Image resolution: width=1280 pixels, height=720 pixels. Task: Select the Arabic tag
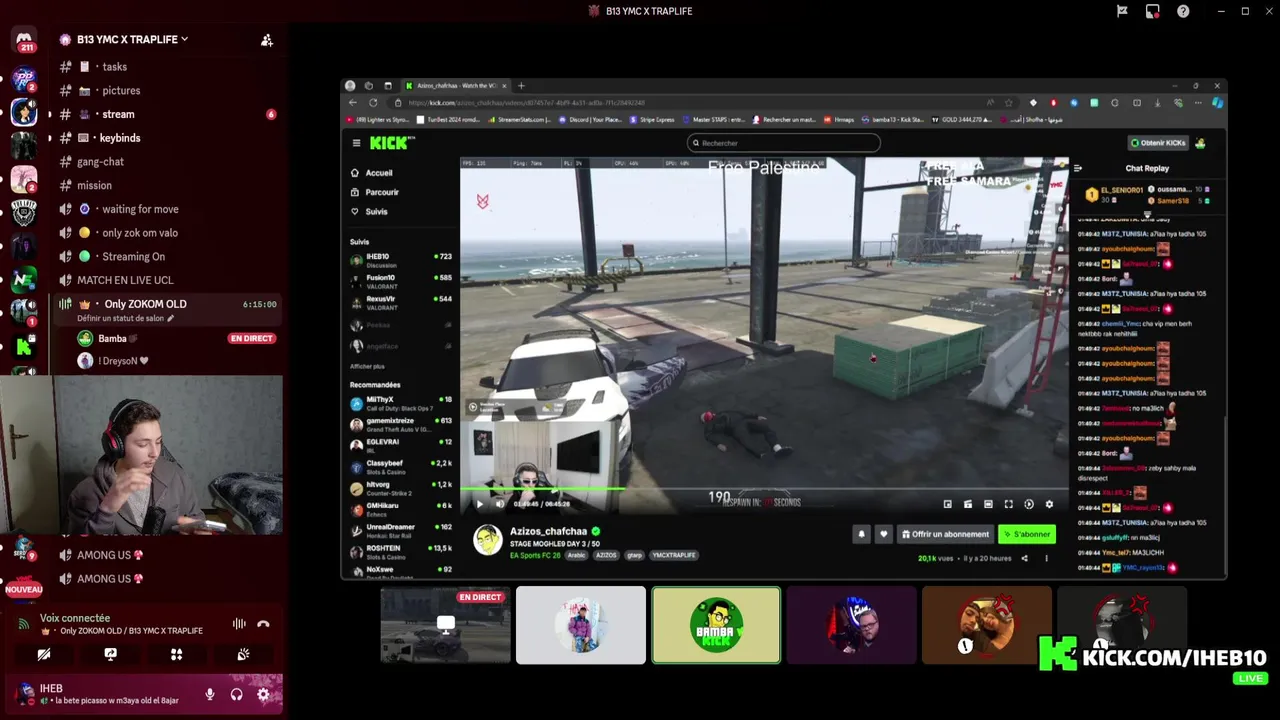[x=577, y=555]
